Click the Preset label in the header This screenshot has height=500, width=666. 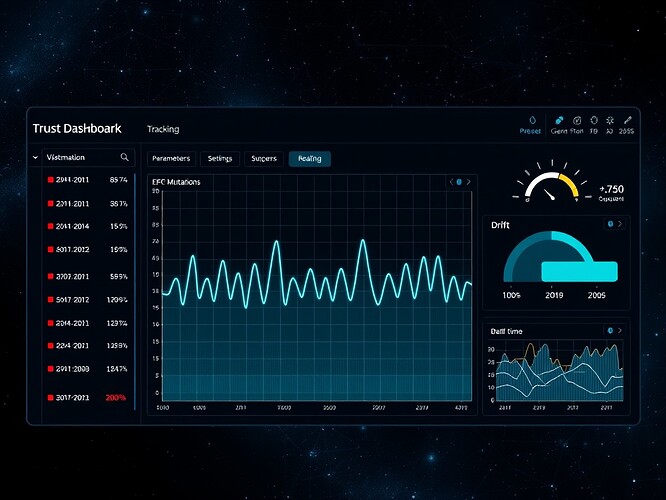tap(530, 131)
